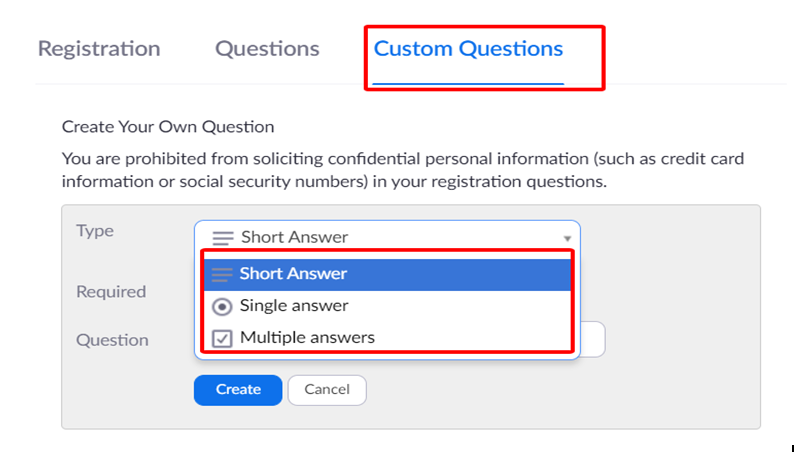Click the lines icon in the Type field
800x452 pixels.
tap(222, 238)
